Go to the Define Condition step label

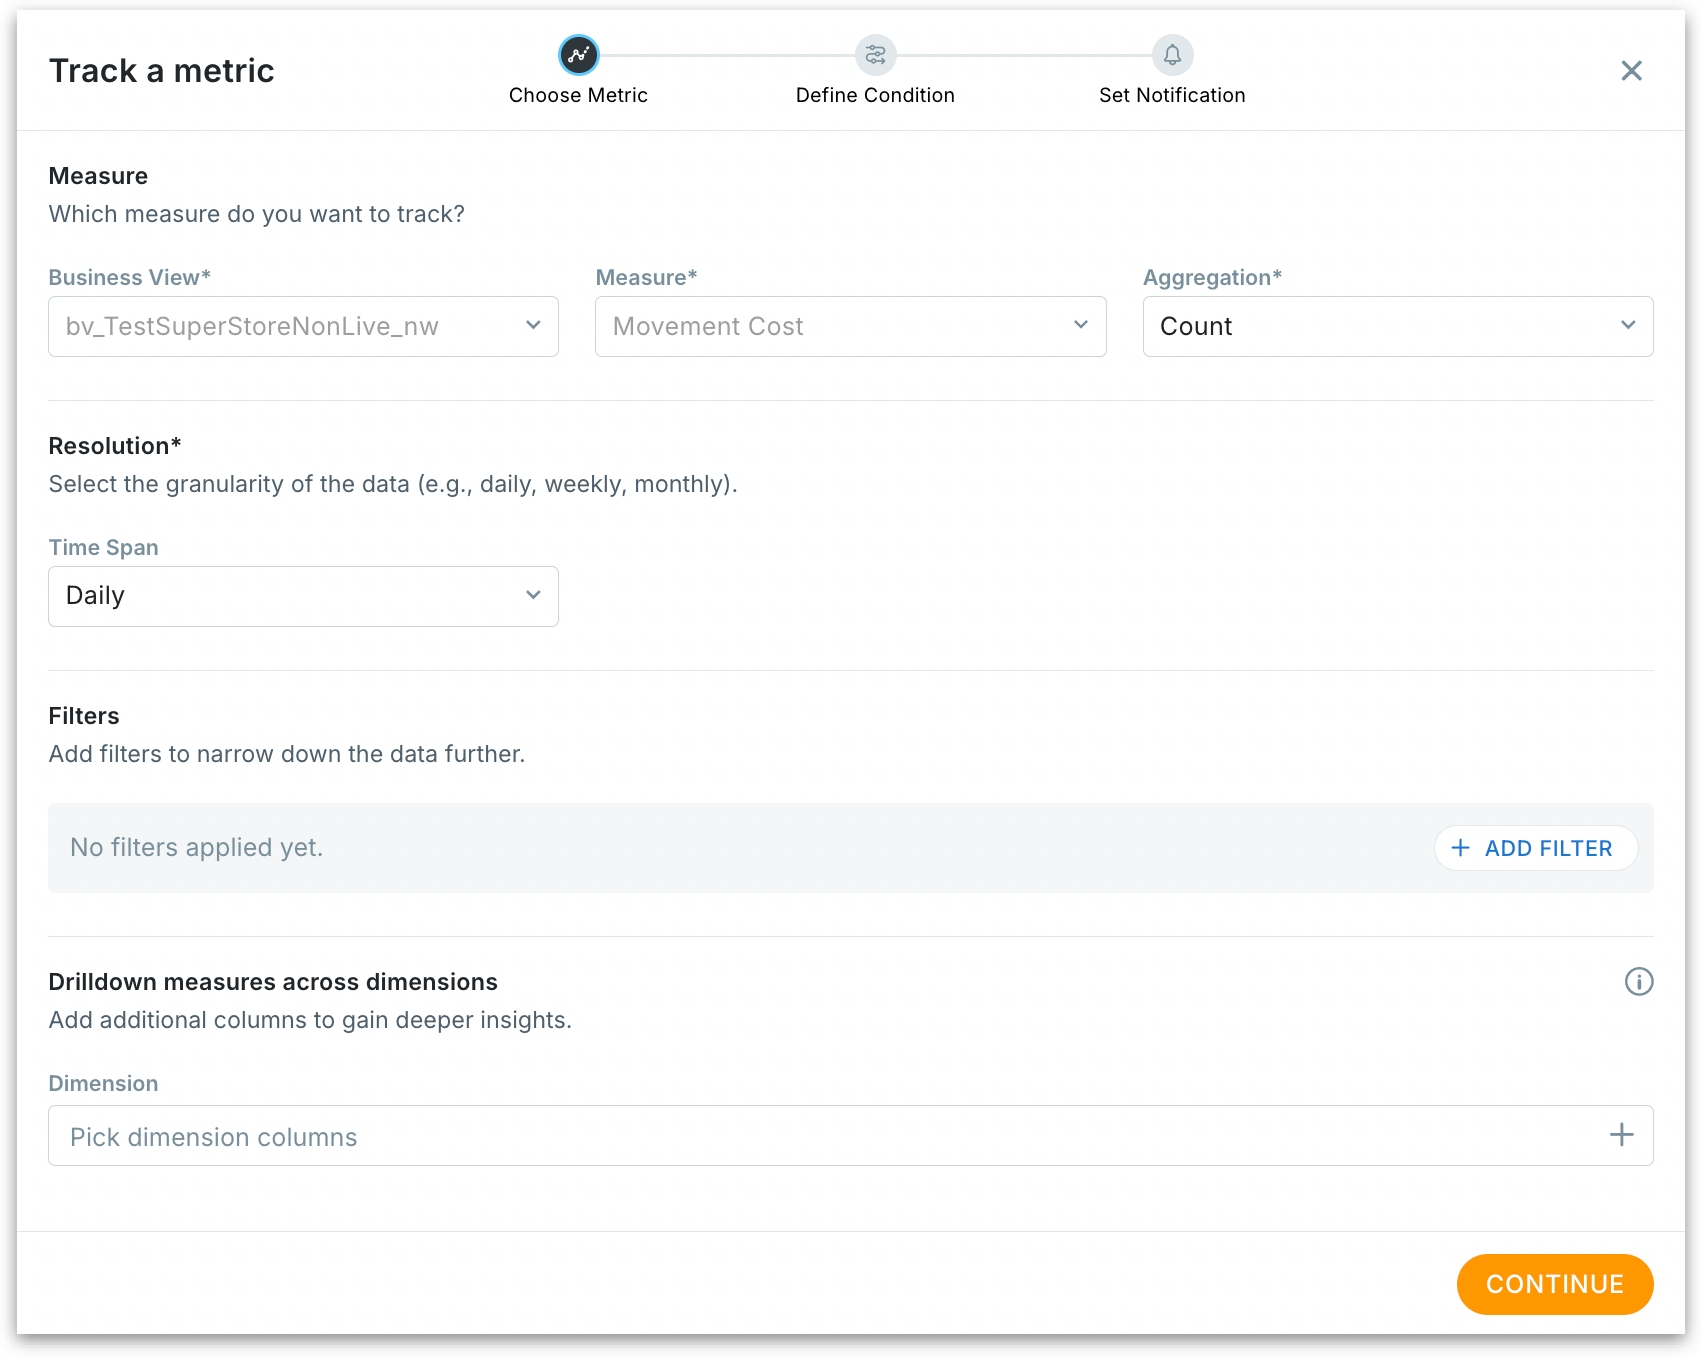[x=875, y=95]
